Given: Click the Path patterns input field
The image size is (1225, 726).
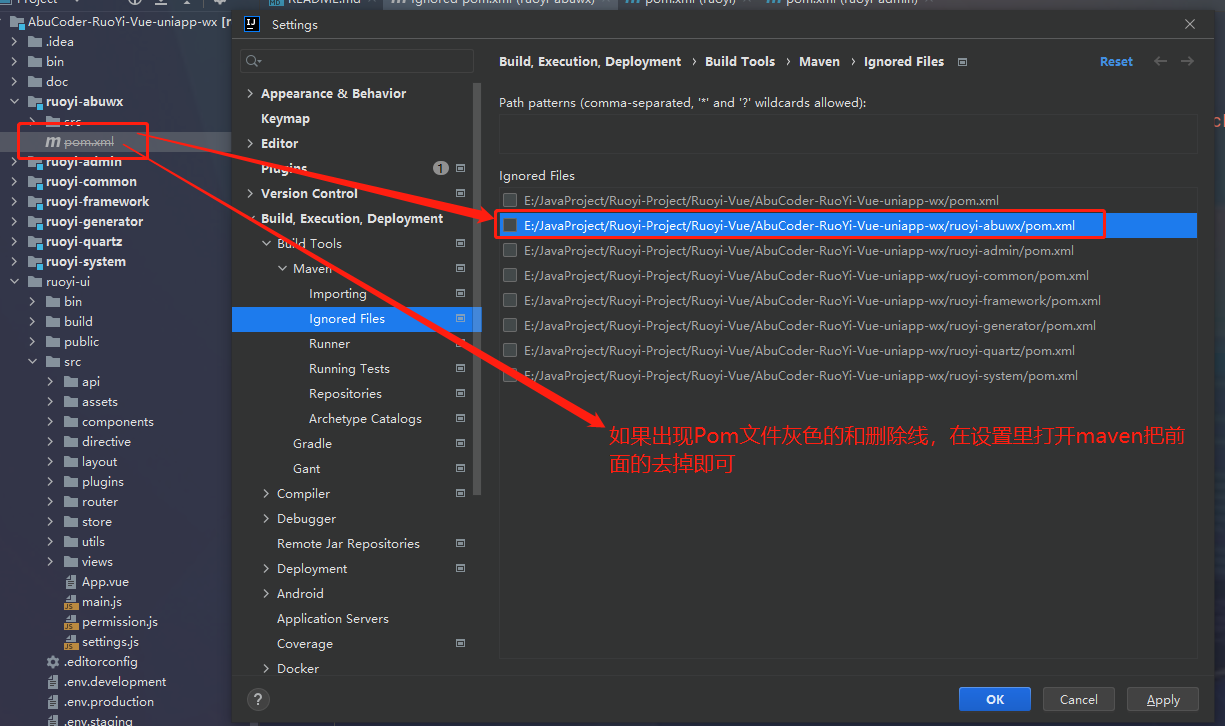Looking at the screenshot, I should (x=848, y=133).
